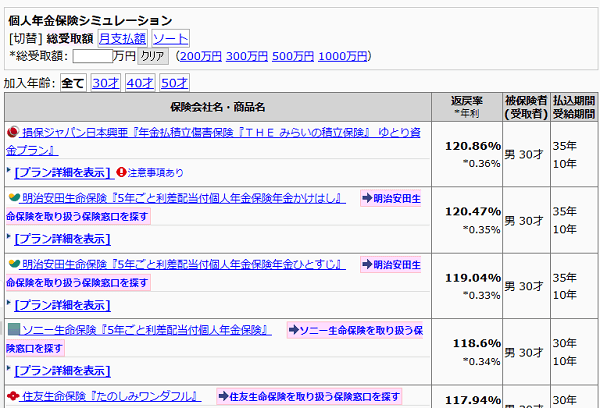Expand プラン詳細を表示 for ソニー生命 plan
This screenshot has height=408, width=600.
point(62,370)
